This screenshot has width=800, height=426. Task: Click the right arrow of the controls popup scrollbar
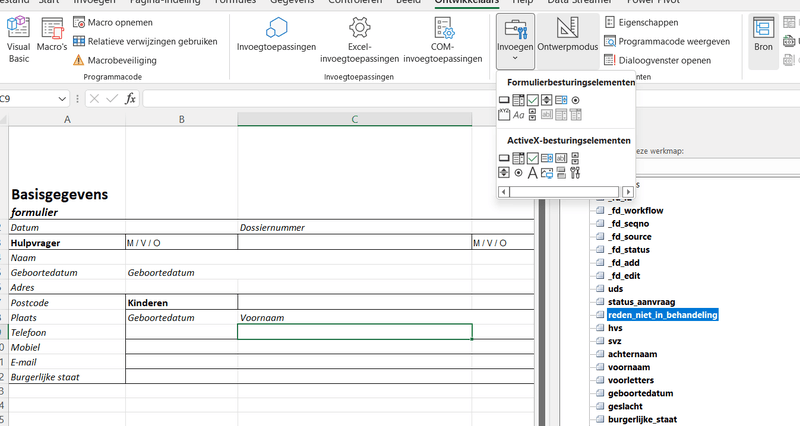coord(628,192)
